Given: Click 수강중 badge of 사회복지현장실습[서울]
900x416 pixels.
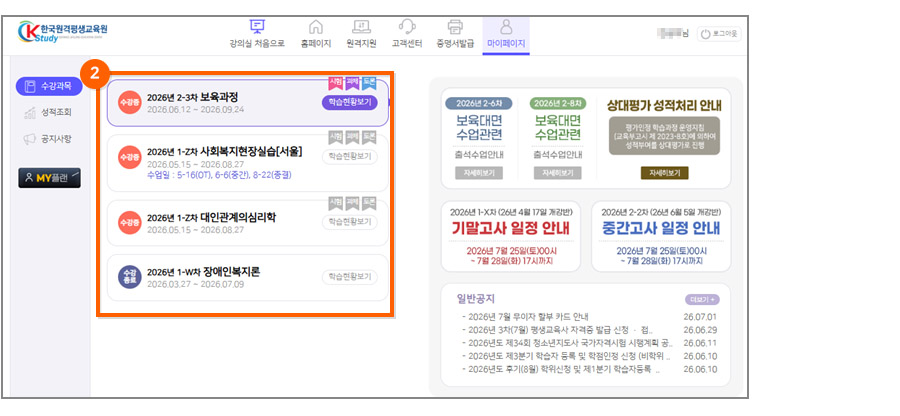Looking at the screenshot, I should pos(129,157).
